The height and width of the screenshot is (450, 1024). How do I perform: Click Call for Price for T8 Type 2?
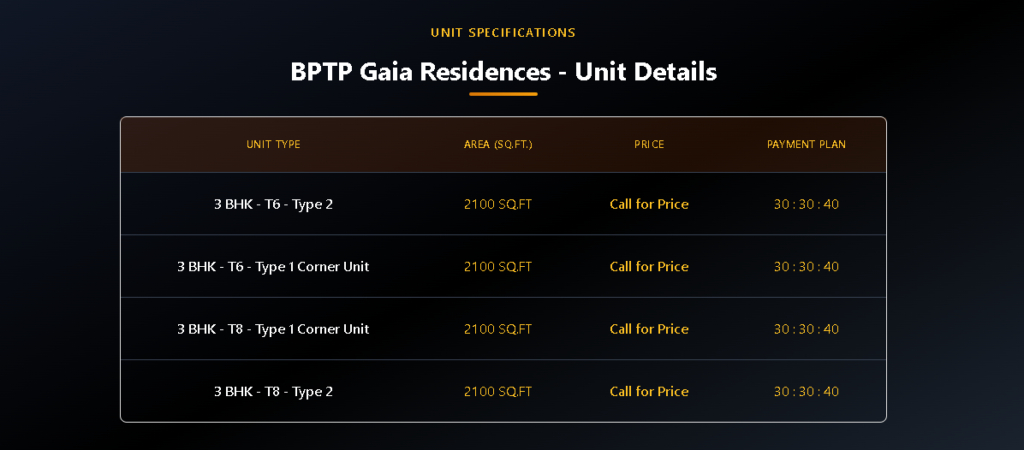pyautogui.click(x=649, y=392)
